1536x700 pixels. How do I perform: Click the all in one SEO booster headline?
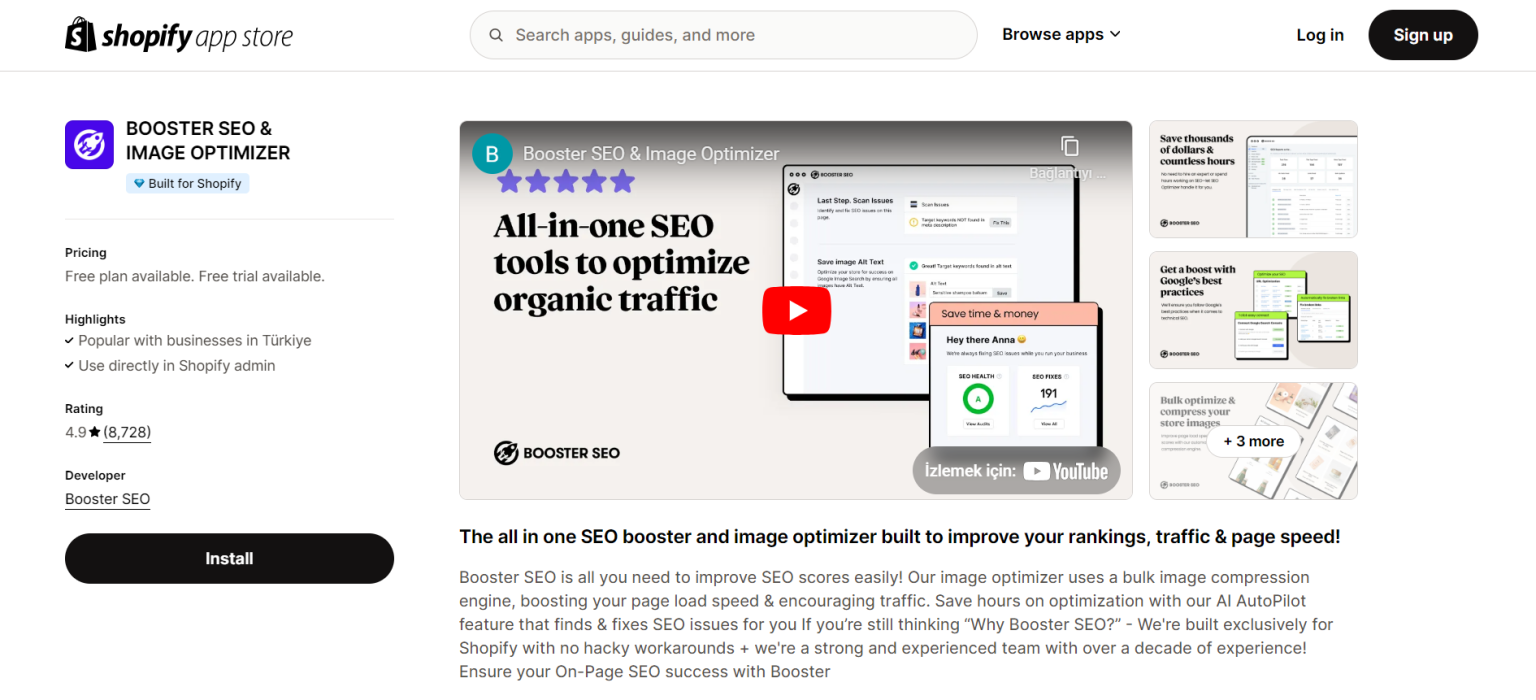[x=900, y=537]
